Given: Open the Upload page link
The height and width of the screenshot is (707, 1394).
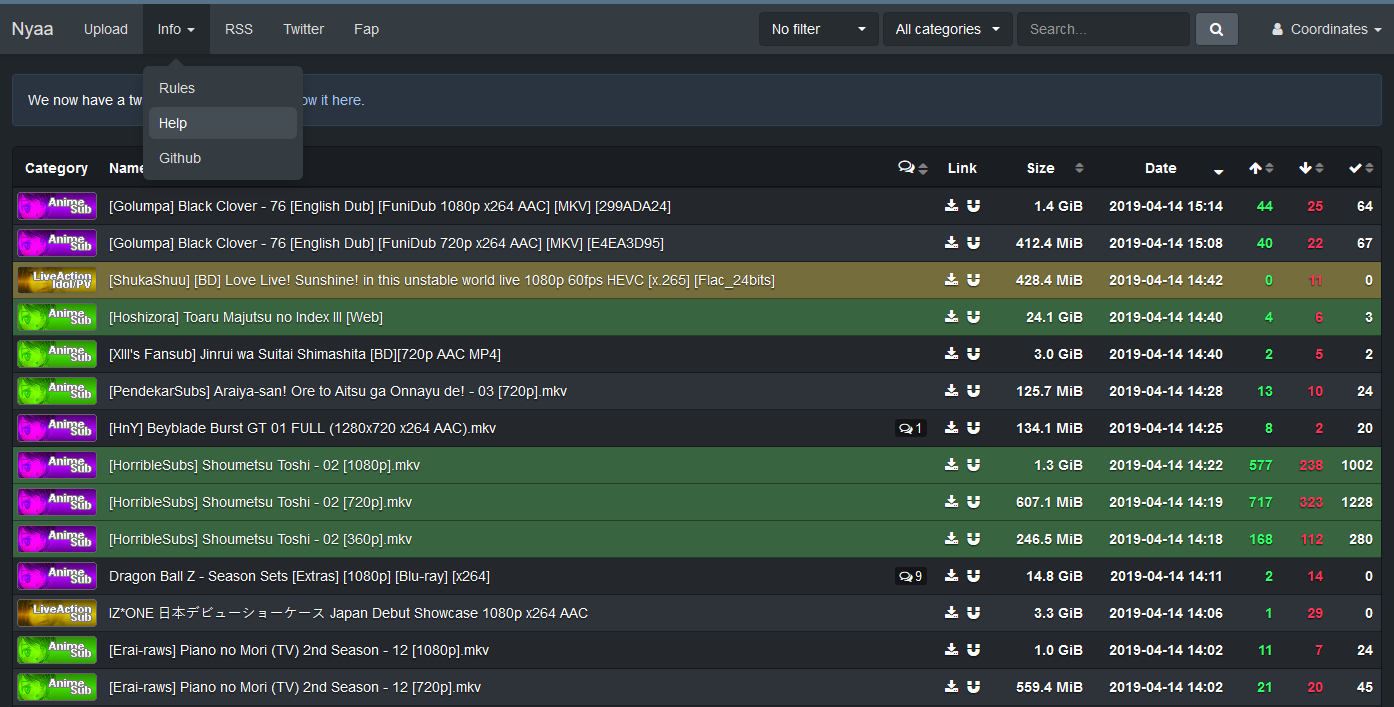Looking at the screenshot, I should 106,29.
